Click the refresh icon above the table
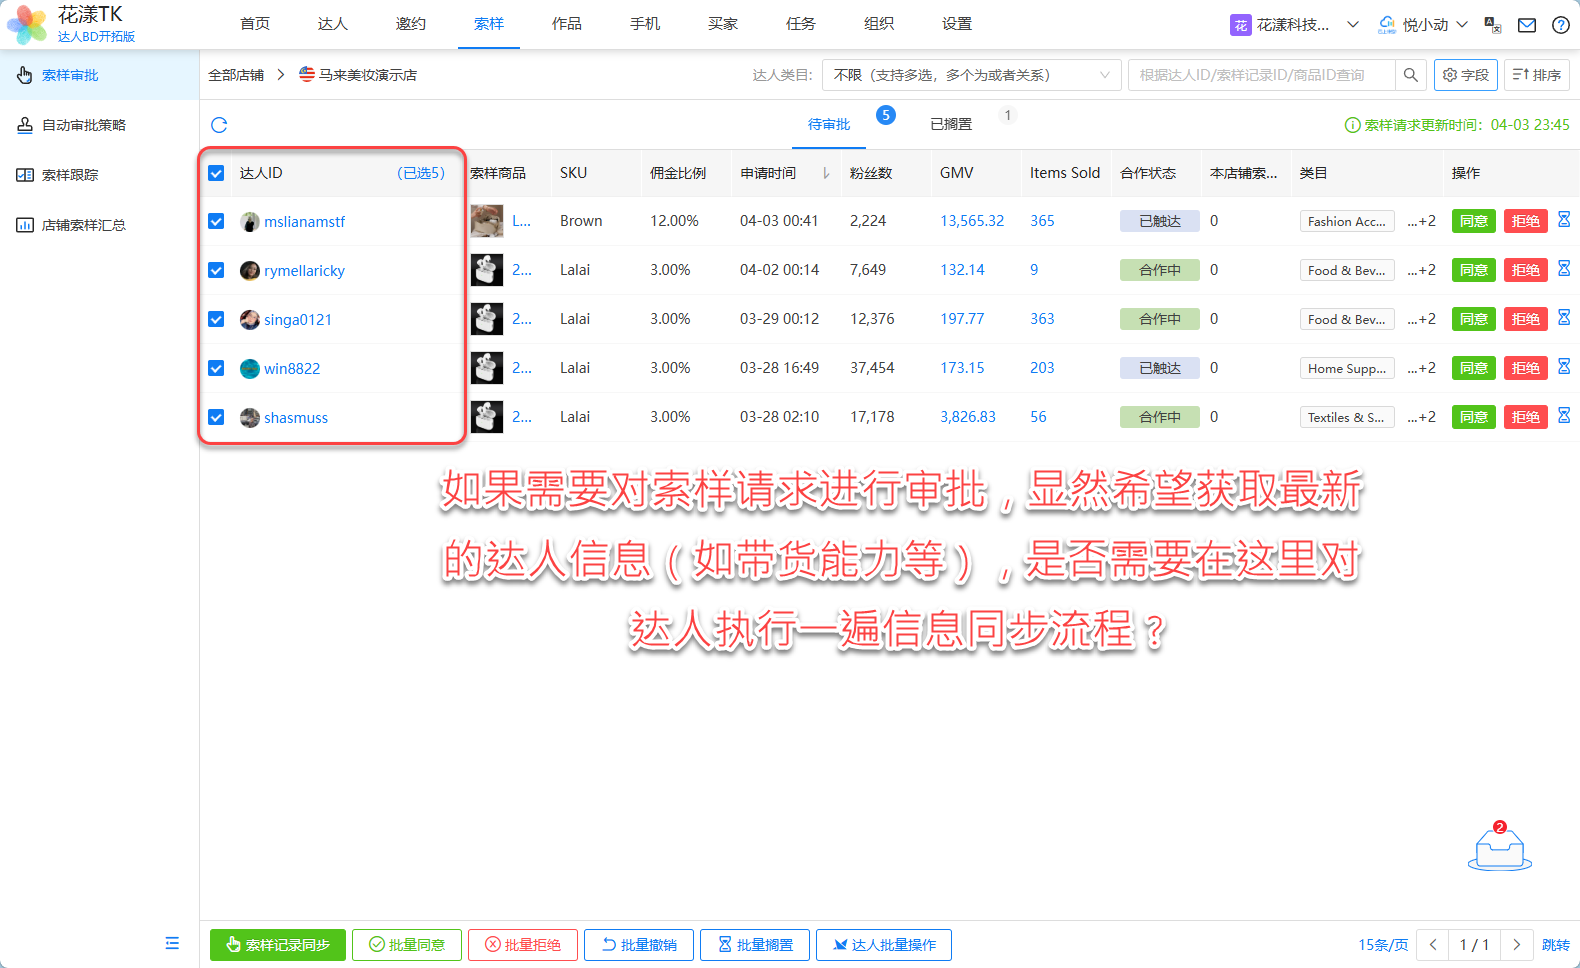 click(219, 125)
